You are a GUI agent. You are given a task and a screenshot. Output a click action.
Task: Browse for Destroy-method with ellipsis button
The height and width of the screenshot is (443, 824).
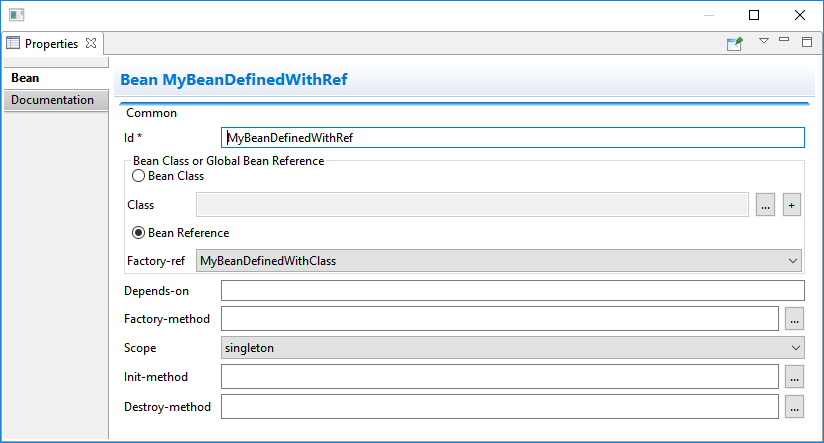[793, 407]
